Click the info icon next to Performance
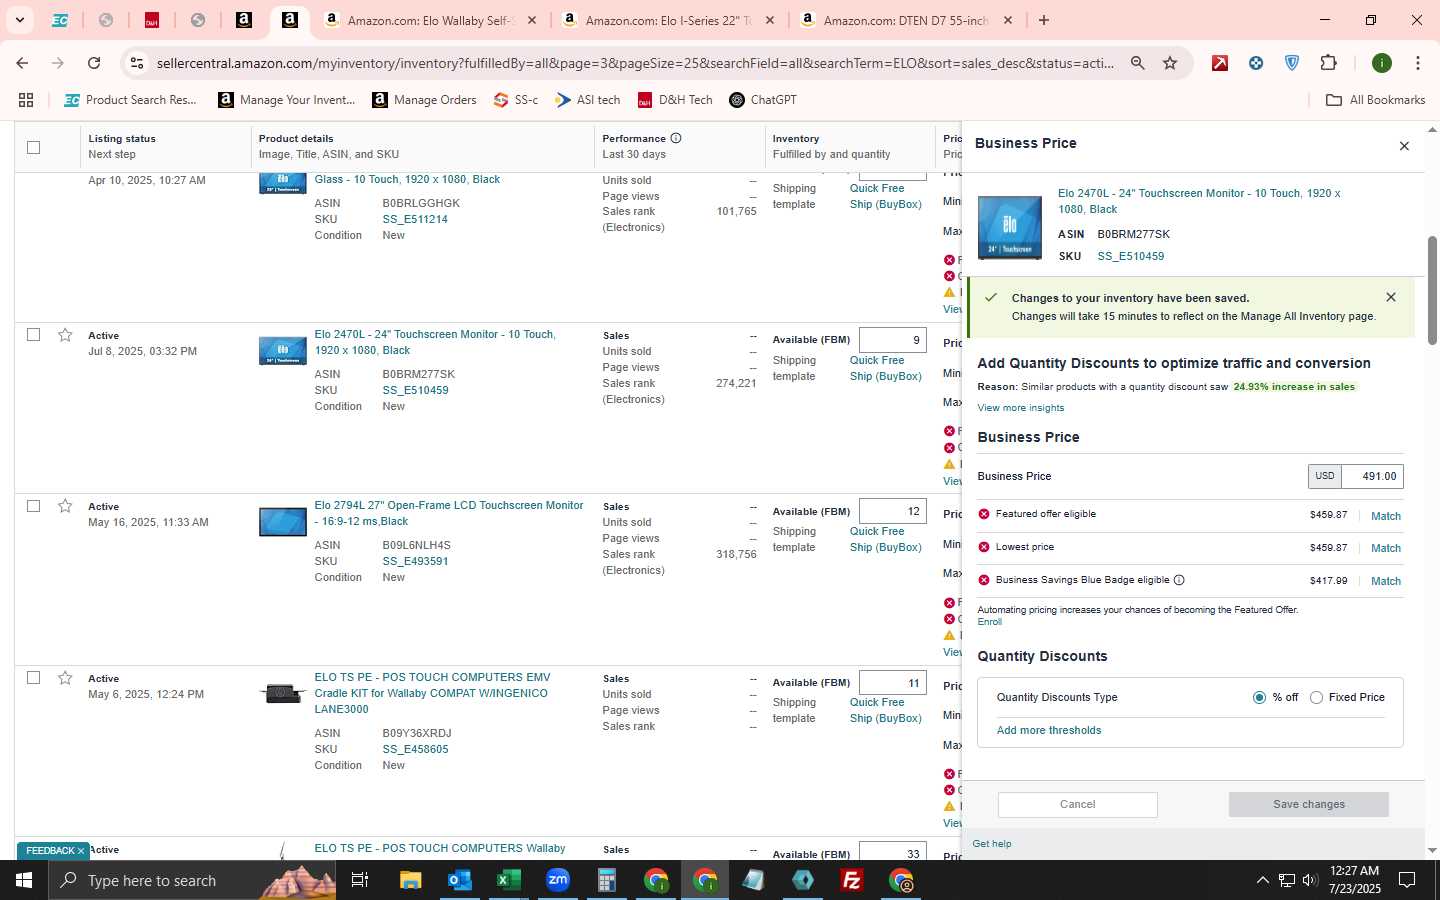The width and height of the screenshot is (1440, 900). [676, 138]
